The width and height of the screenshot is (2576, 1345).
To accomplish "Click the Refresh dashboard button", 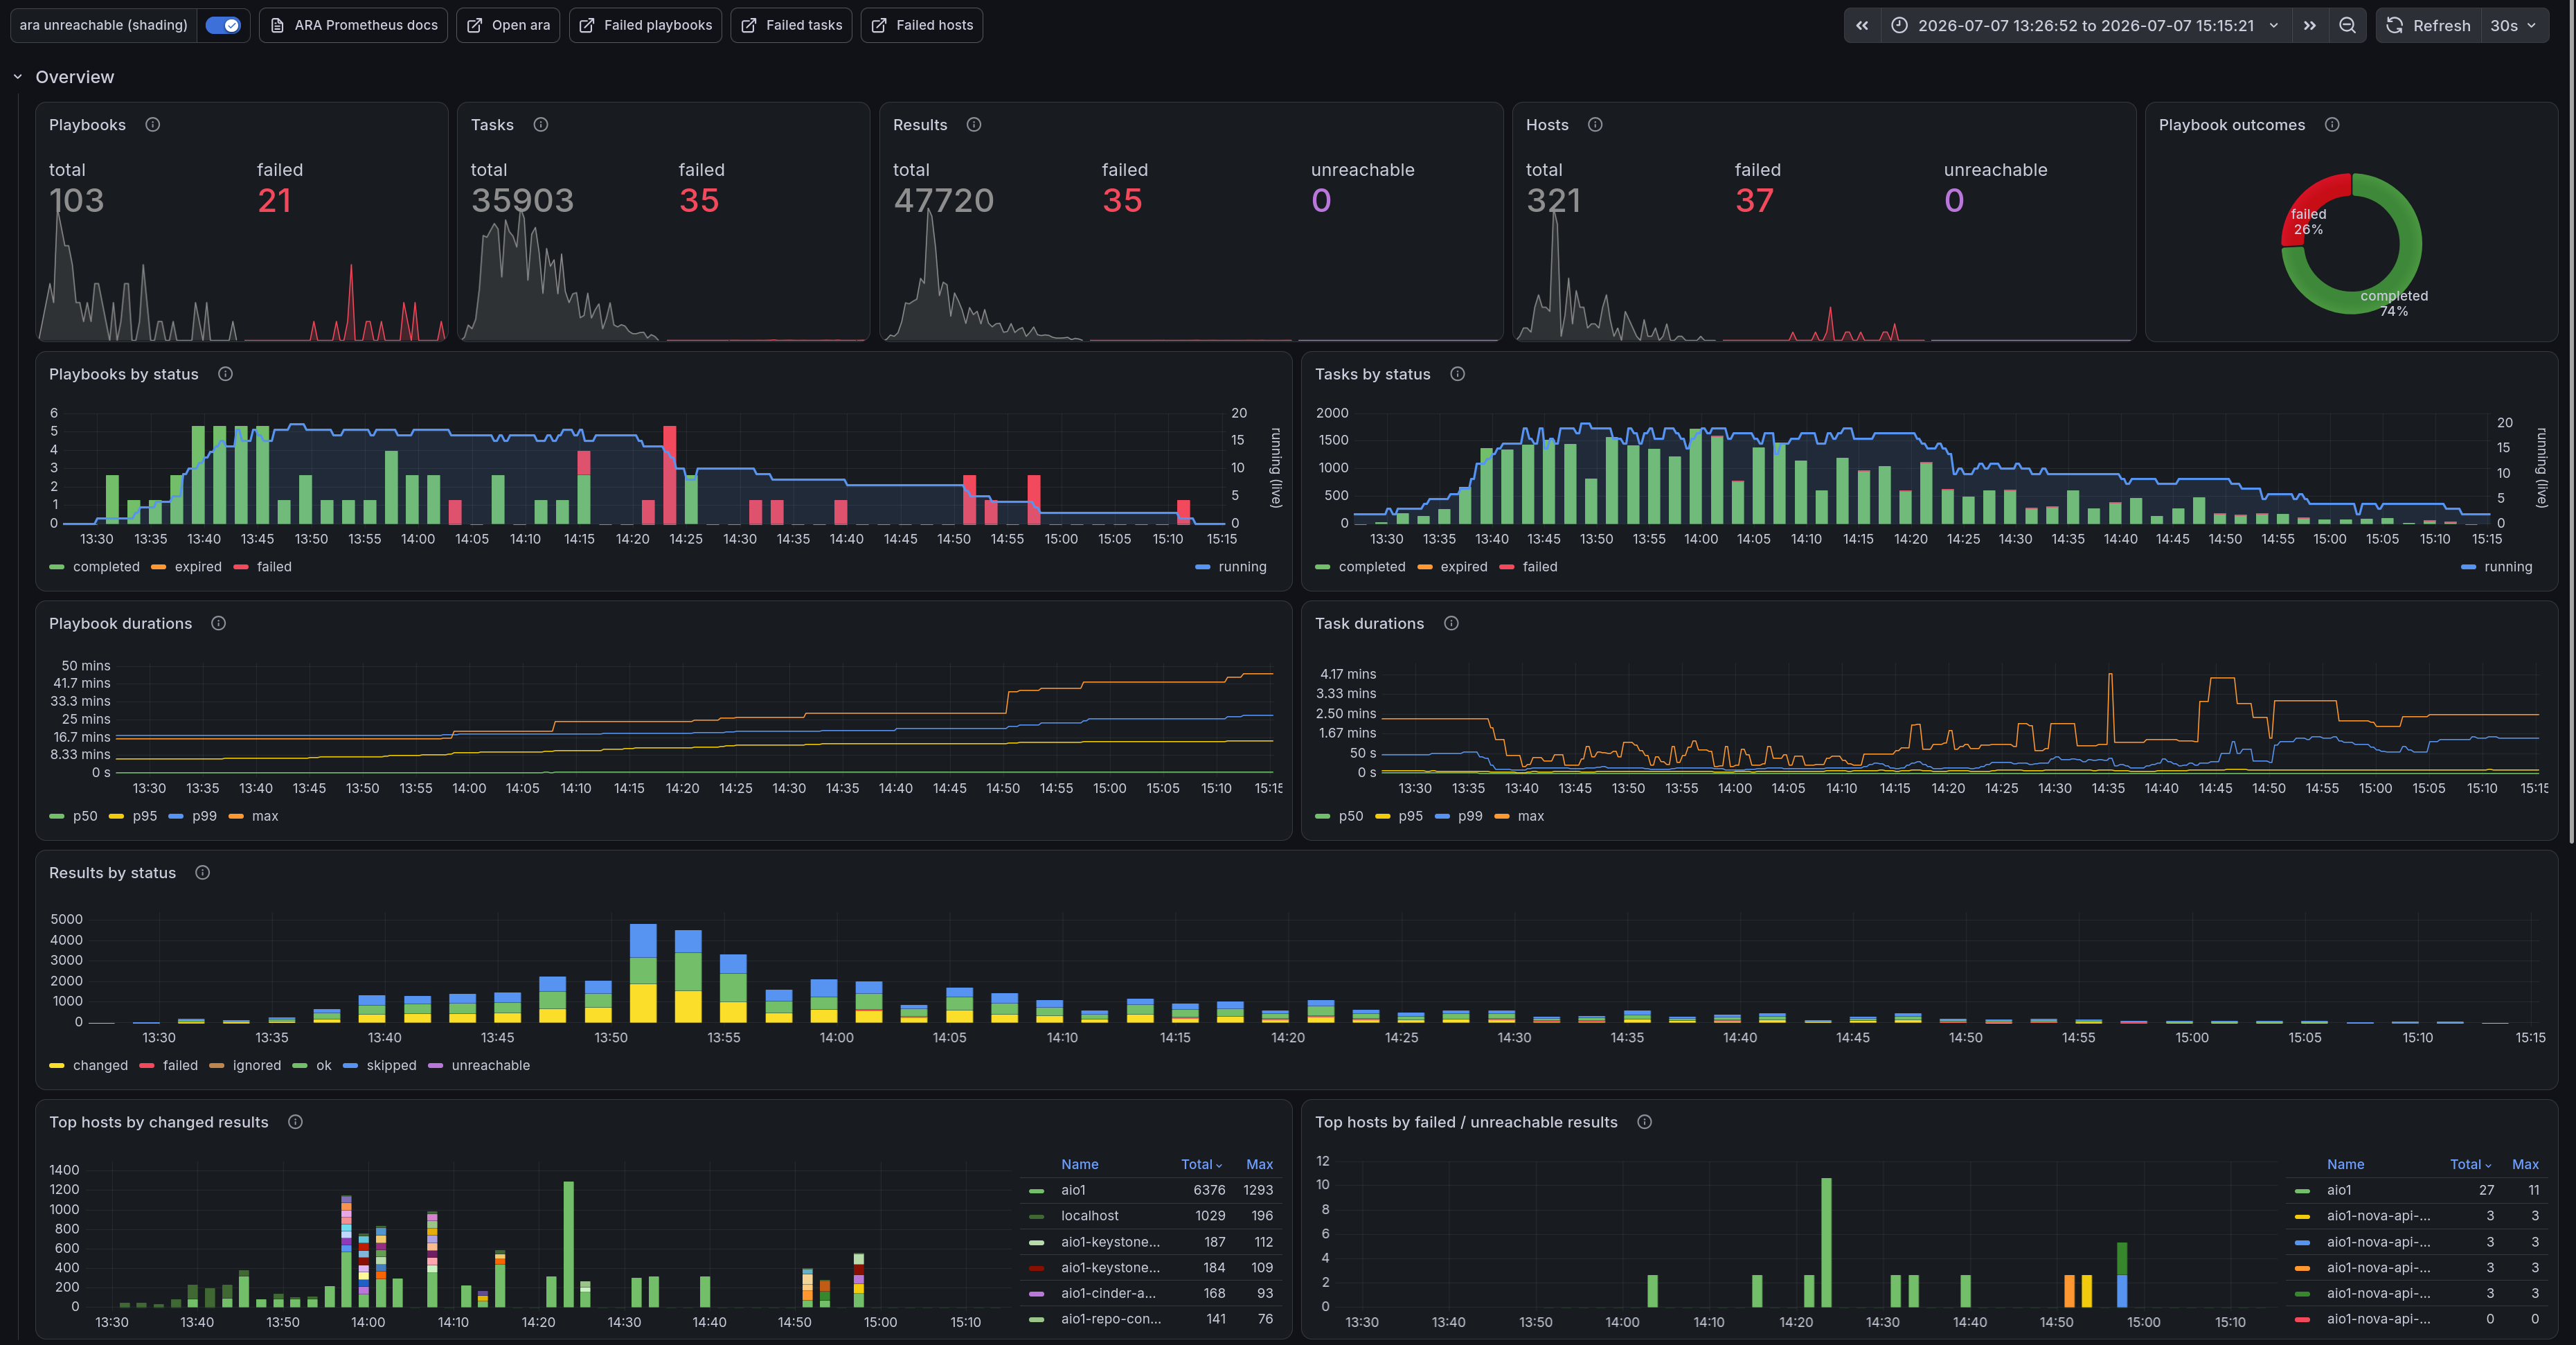I will pyautogui.click(x=2428, y=25).
